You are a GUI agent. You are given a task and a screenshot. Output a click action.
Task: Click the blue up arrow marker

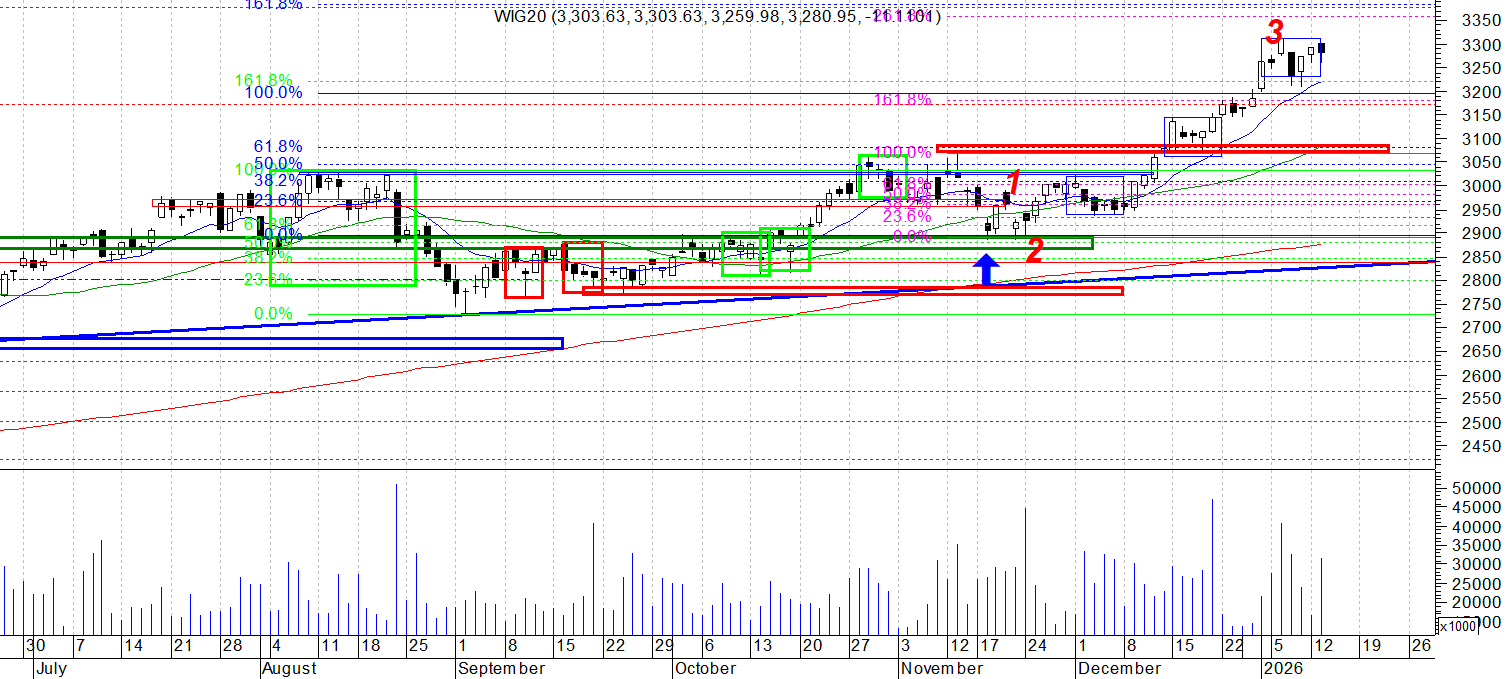click(986, 270)
